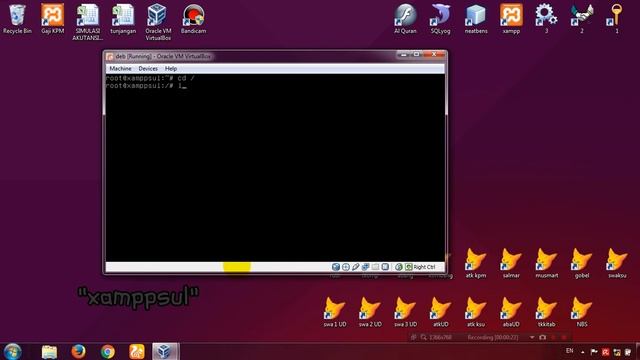Image resolution: width=640 pixels, height=360 pixels.
Task: Open the Action Center flag icon
Action: coord(594,352)
